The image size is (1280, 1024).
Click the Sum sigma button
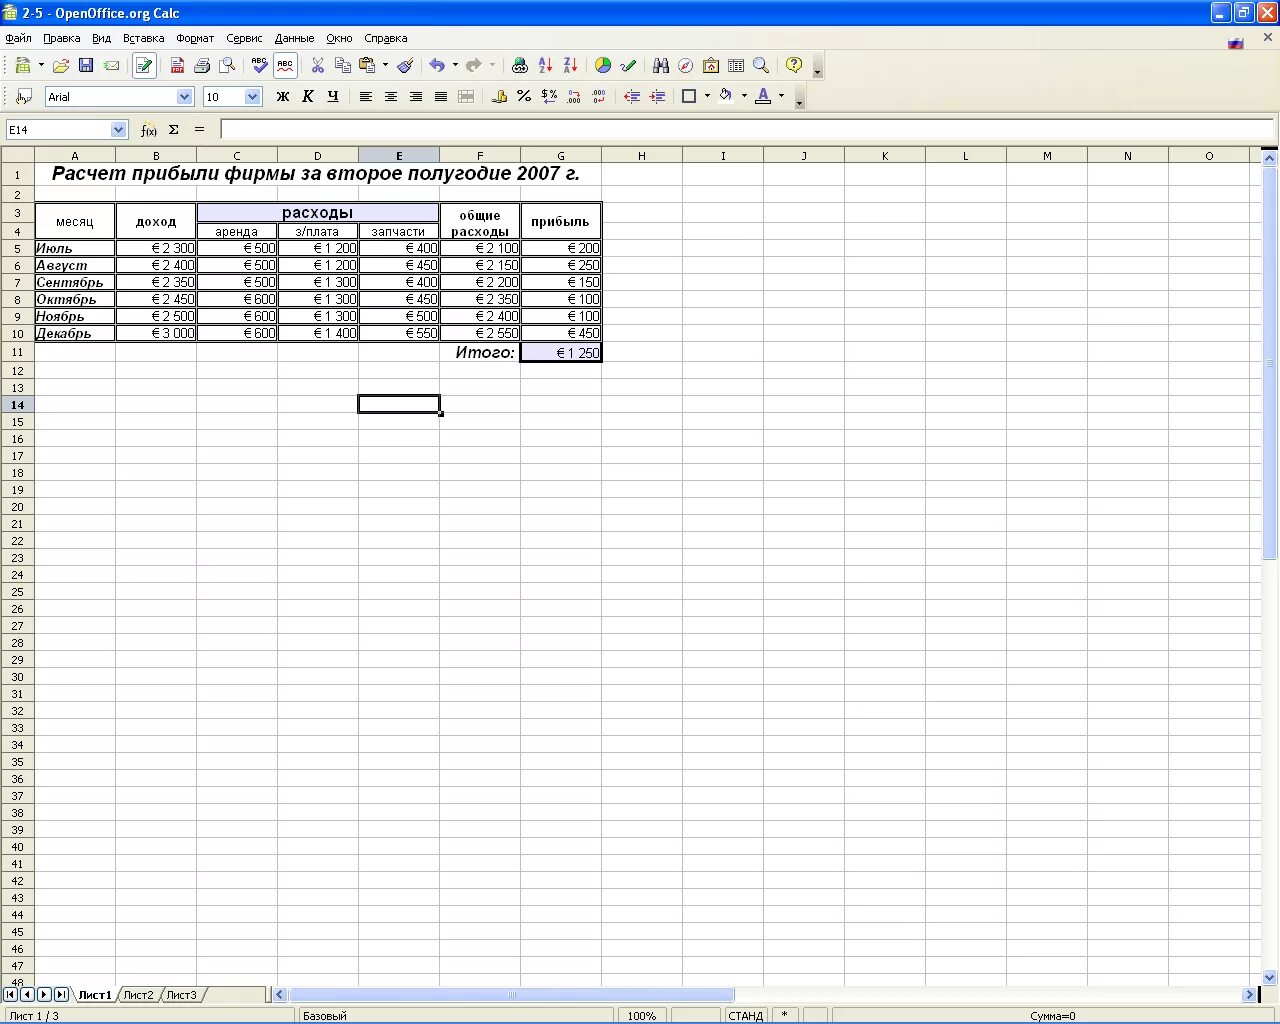tap(174, 130)
